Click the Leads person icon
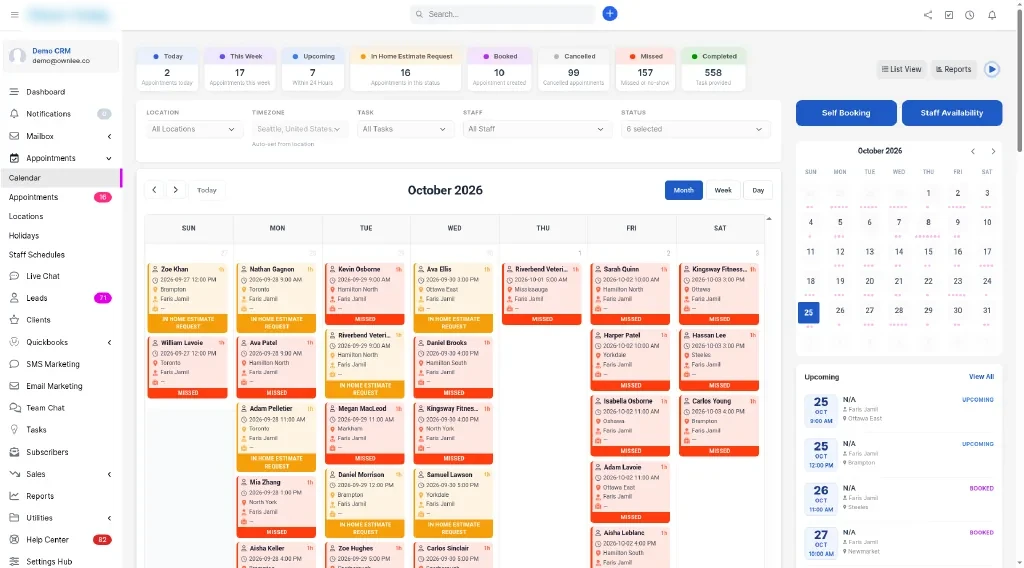Image resolution: width=1024 pixels, height=568 pixels. [14, 298]
